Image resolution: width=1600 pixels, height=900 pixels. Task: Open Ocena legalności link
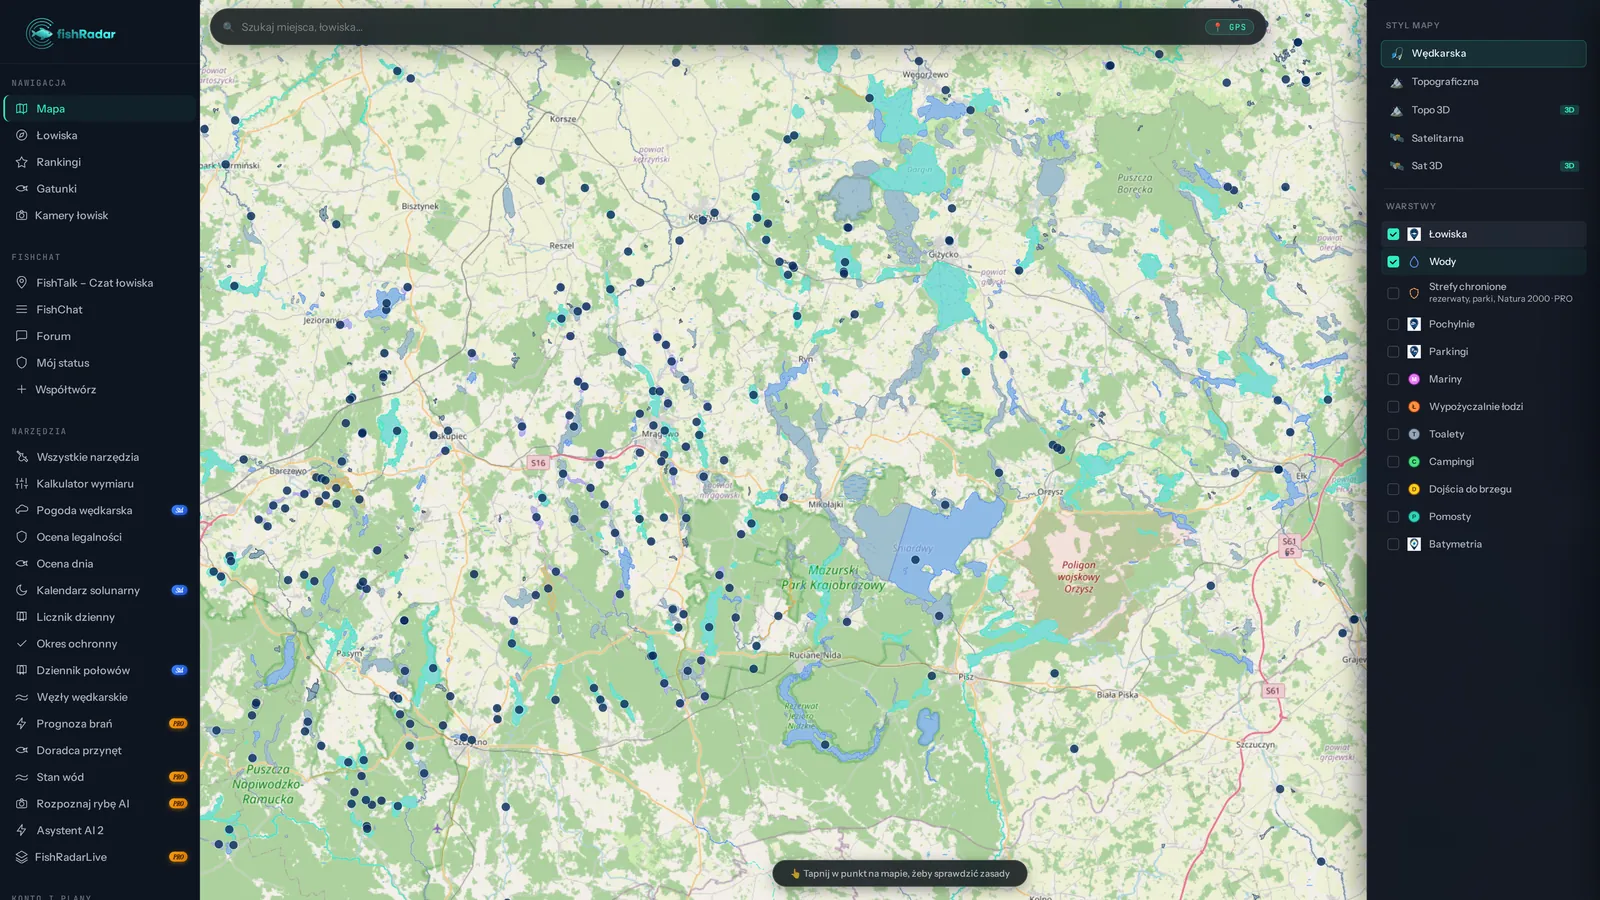(98, 537)
